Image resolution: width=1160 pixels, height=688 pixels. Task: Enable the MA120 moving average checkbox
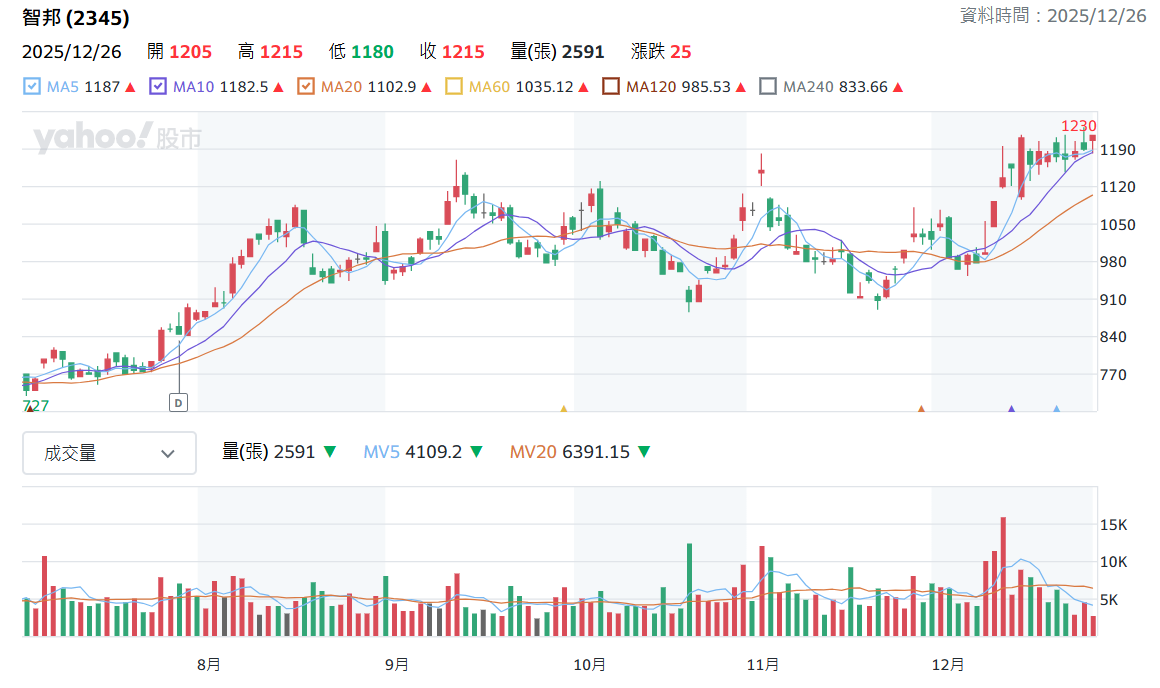tap(610, 87)
